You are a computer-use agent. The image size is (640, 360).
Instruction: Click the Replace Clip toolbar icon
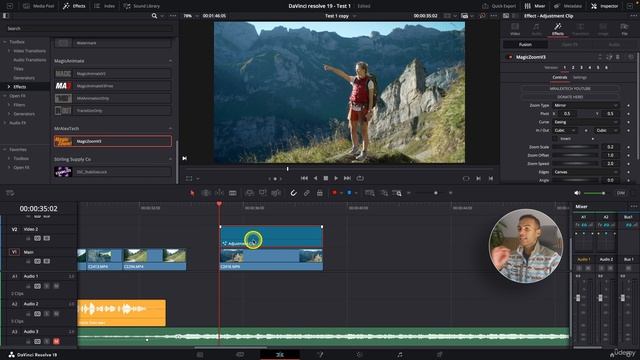point(276,193)
